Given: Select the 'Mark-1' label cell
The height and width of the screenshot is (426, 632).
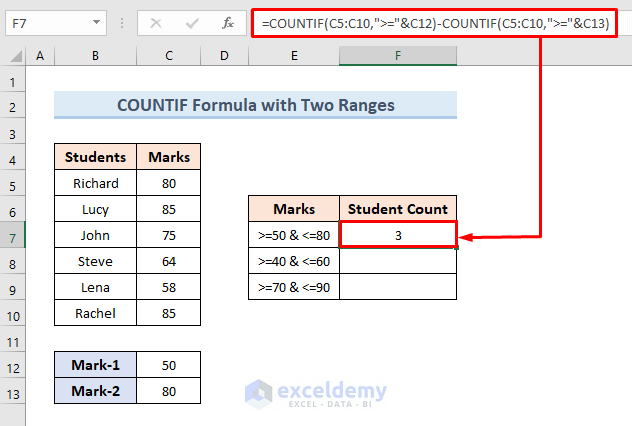Looking at the screenshot, I should 96,365.
